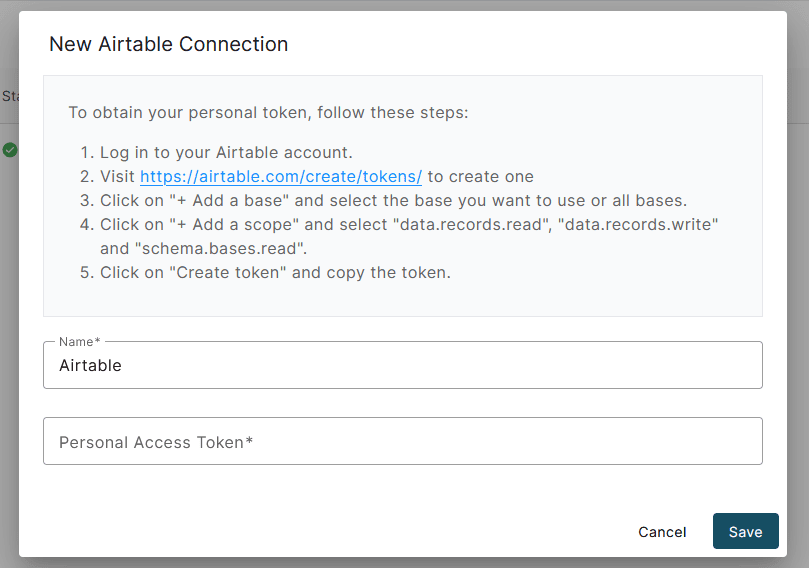Click the Name* field label

[x=79, y=342]
